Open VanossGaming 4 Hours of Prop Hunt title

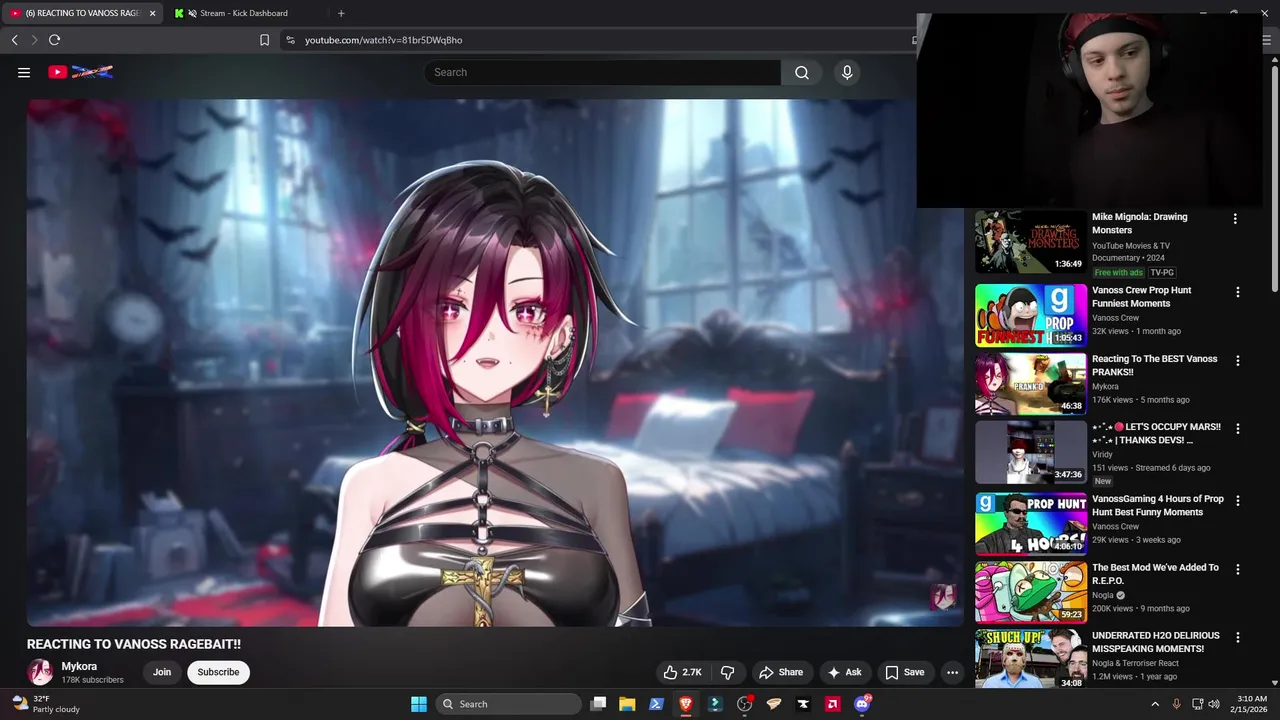tap(1158, 505)
